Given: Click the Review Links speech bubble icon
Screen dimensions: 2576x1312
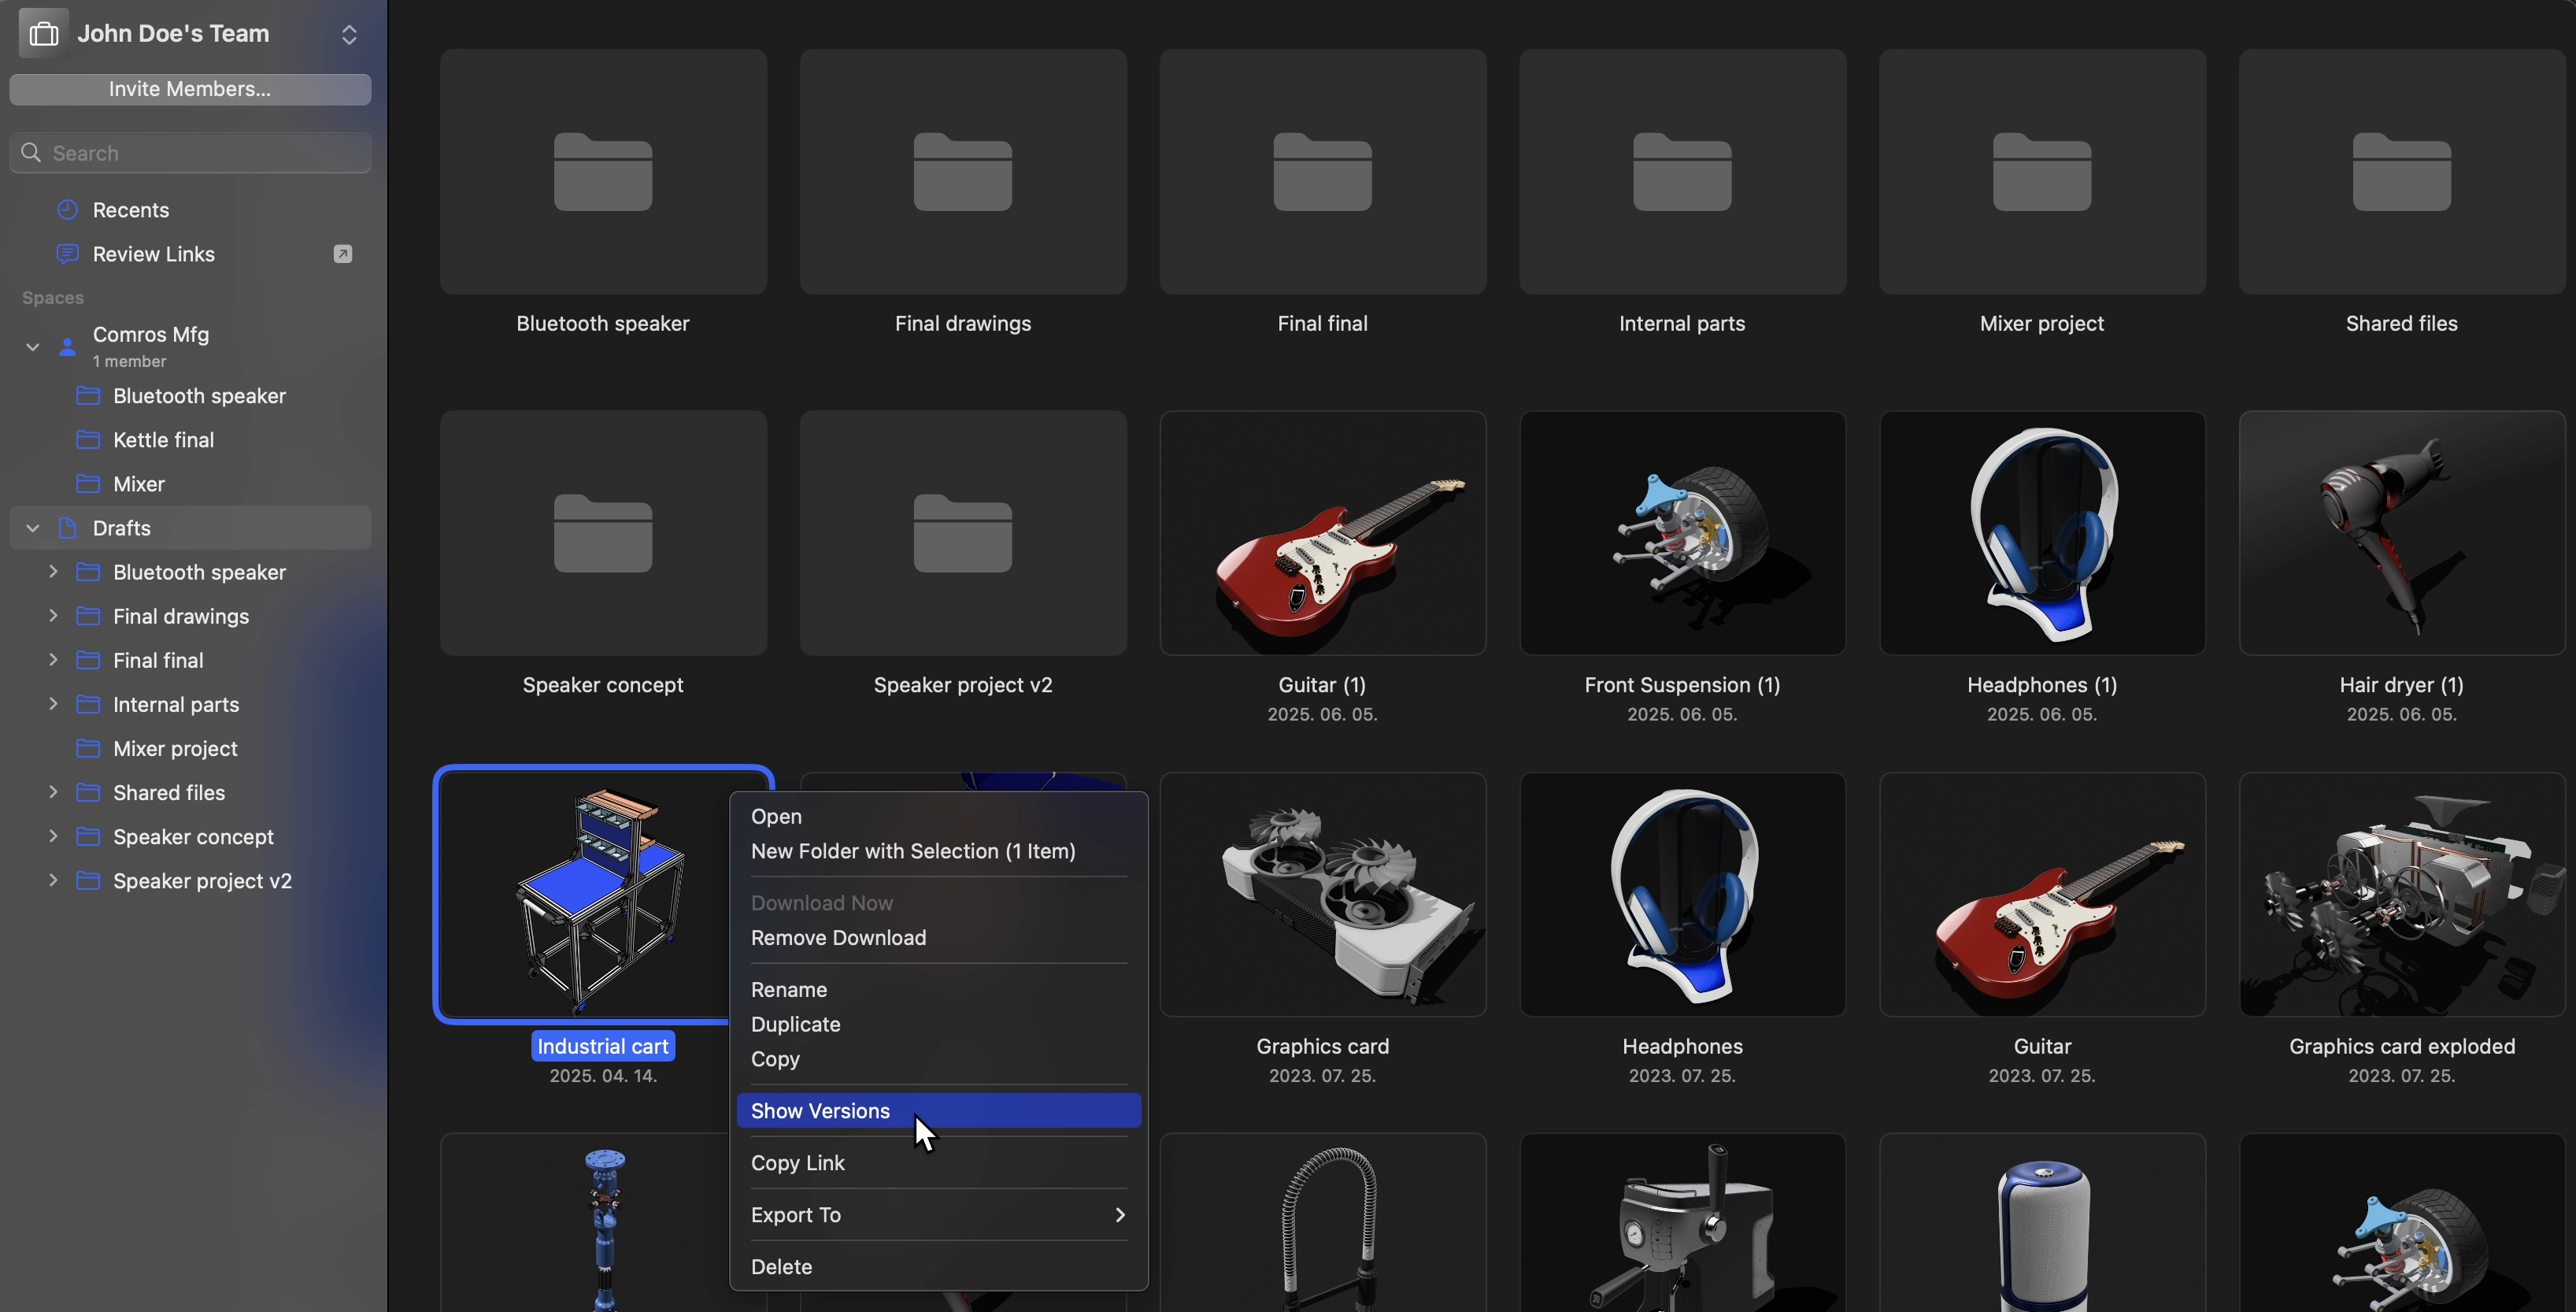Looking at the screenshot, I should click(67, 254).
